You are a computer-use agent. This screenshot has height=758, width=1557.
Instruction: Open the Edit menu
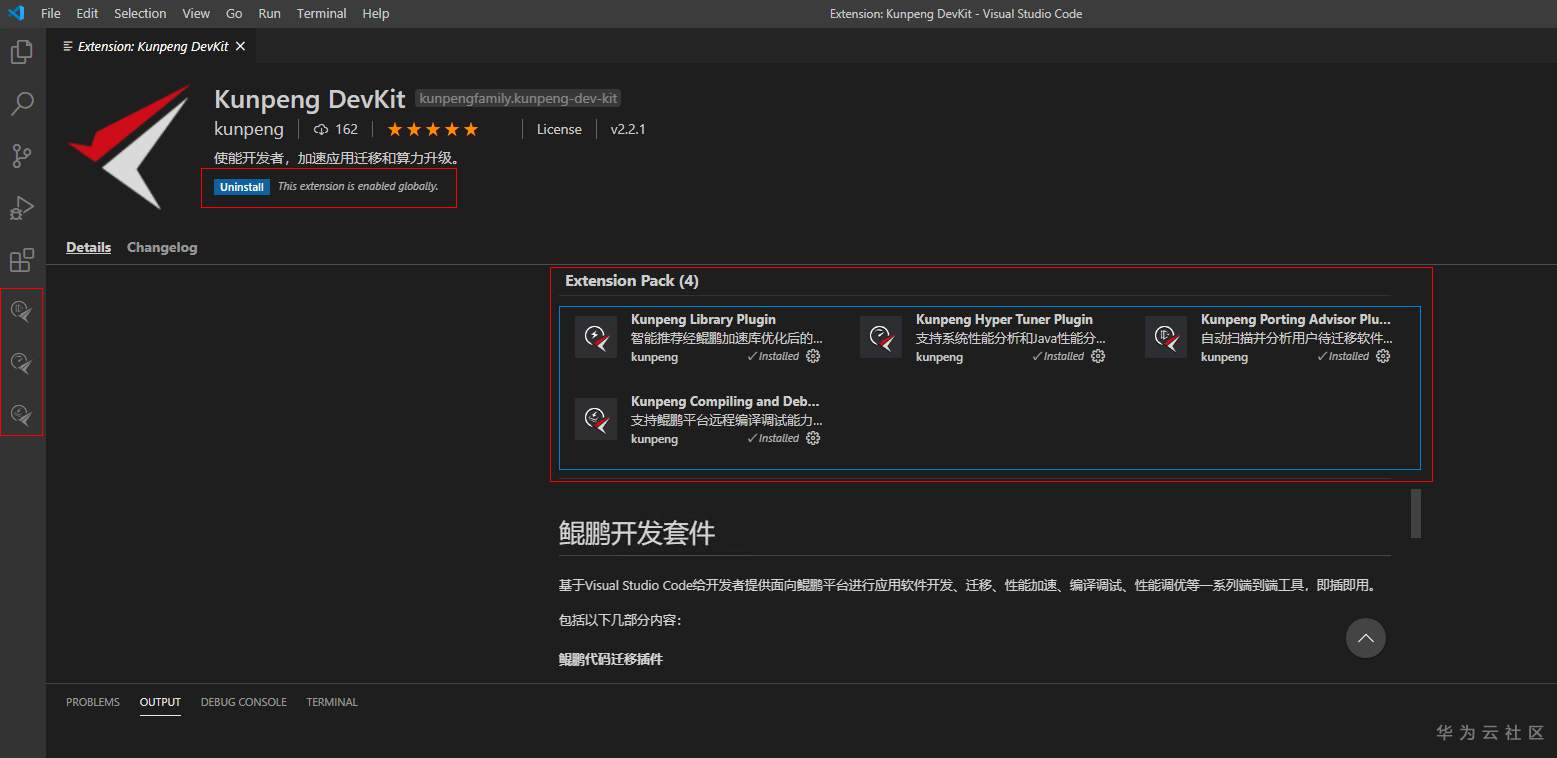pos(87,13)
